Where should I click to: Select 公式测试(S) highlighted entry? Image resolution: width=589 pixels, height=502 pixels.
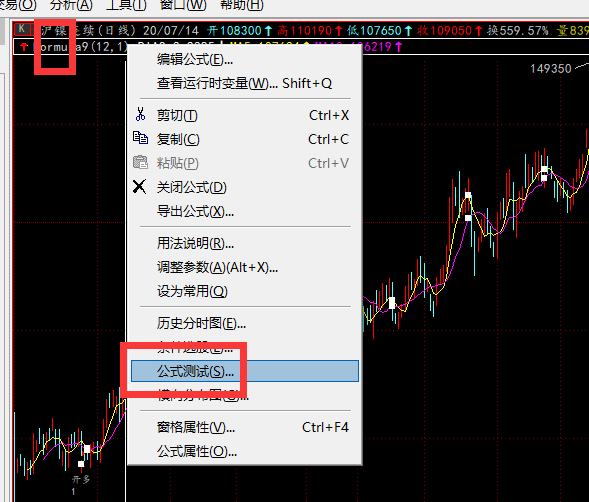coord(245,371)
